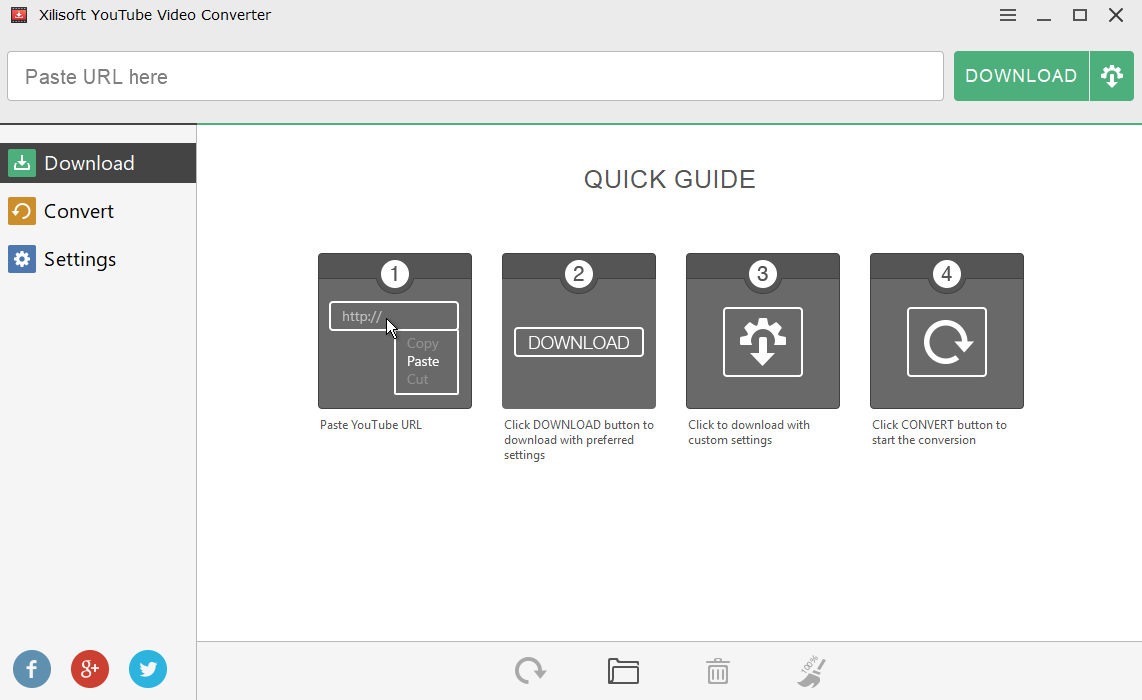The width and height of the screenshot is (1142, 700).
Task: Click the Paste URL here input field
Action: (475, 76)
